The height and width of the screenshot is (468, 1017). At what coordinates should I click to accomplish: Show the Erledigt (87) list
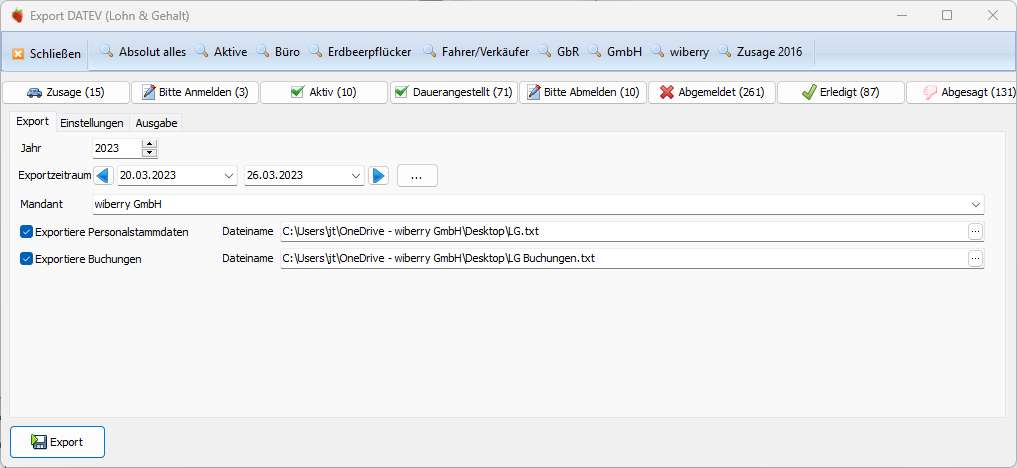tap(841, 92)
